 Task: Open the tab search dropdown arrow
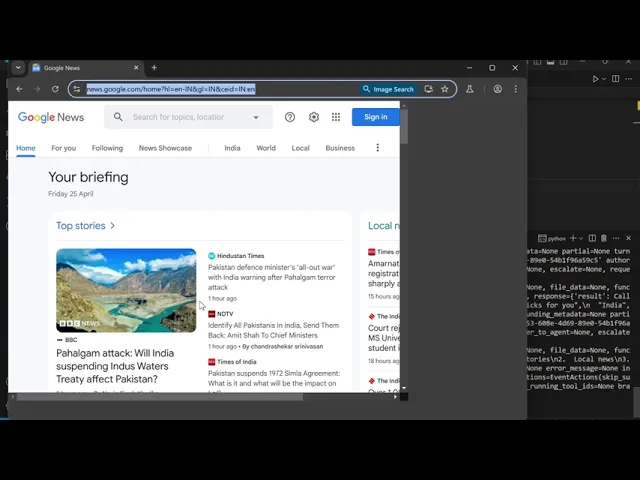(18, 68)
